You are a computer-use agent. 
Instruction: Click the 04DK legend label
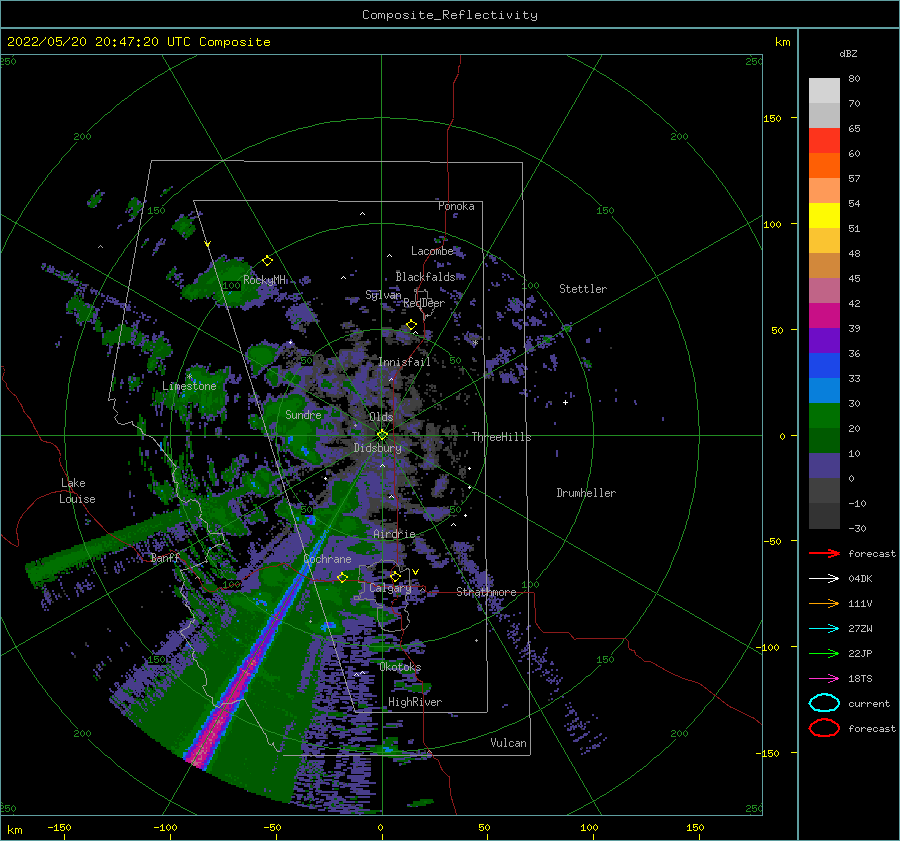click(x=860, y=579)
